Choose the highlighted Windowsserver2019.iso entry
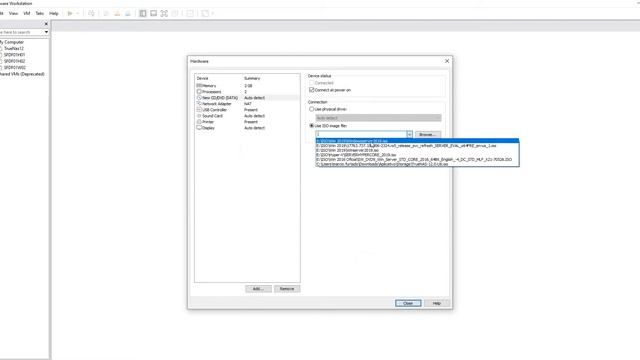 [417, 141]
